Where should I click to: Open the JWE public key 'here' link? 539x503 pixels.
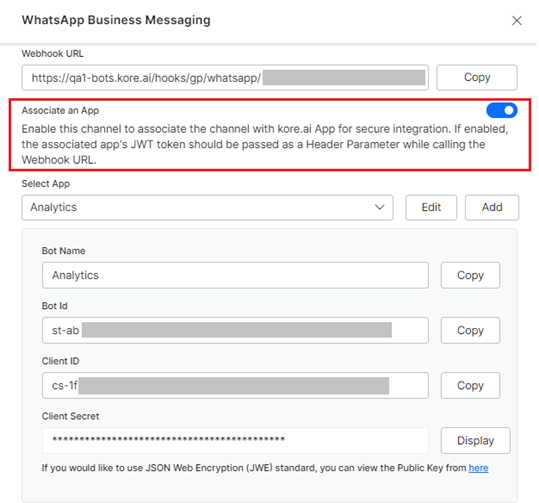[478, 468]
